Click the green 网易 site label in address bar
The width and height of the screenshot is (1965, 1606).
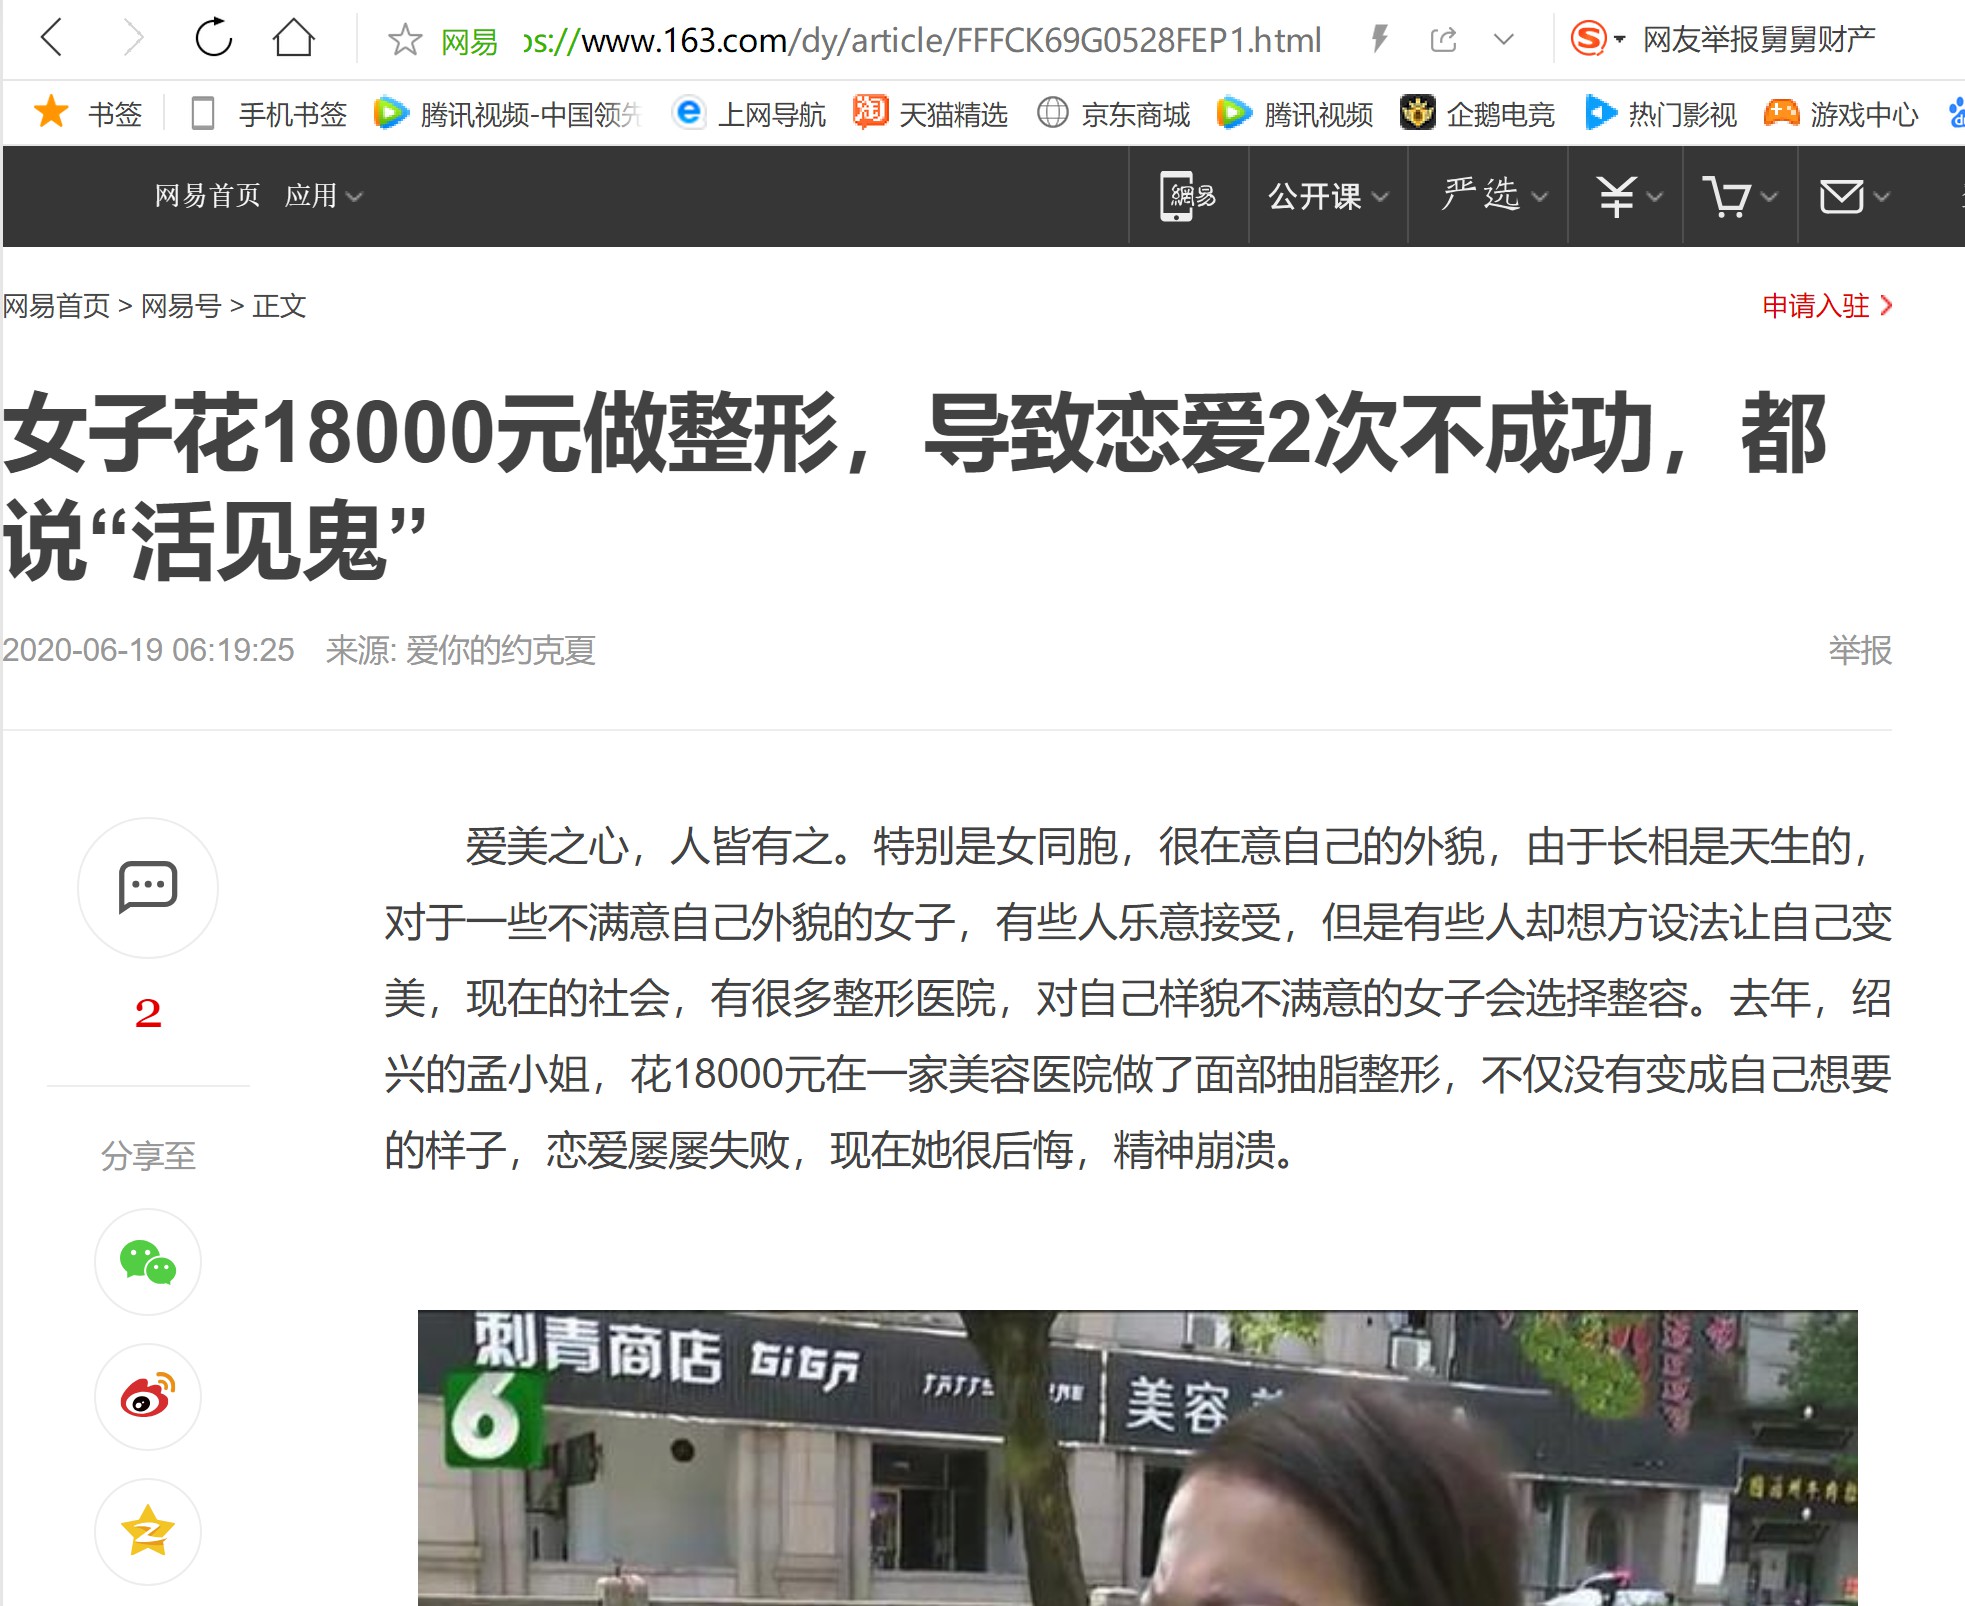pos(469,41)
